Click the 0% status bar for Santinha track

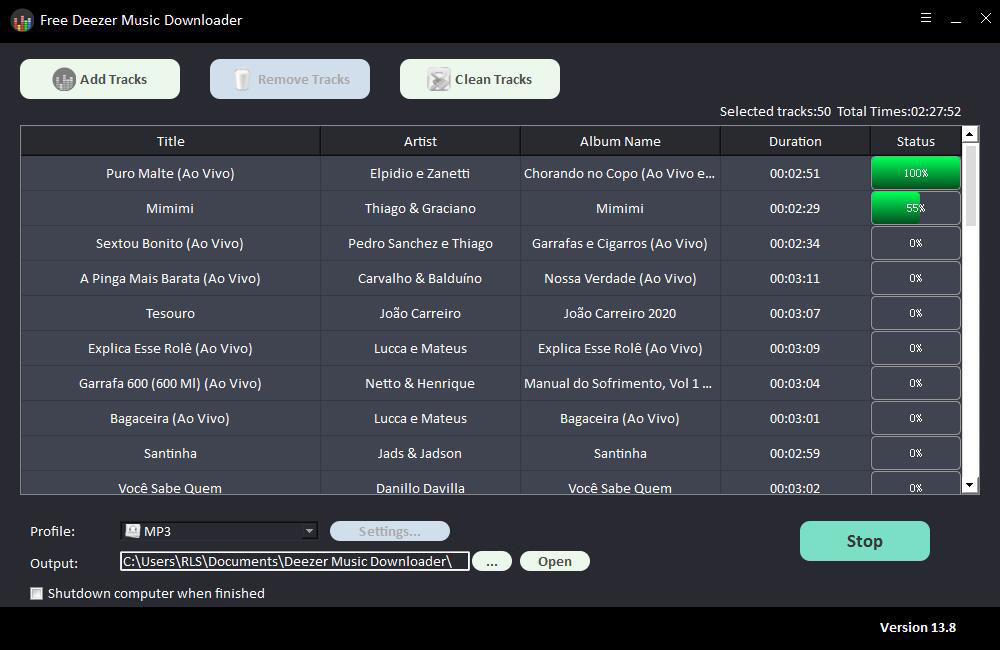tap(916, 454)
